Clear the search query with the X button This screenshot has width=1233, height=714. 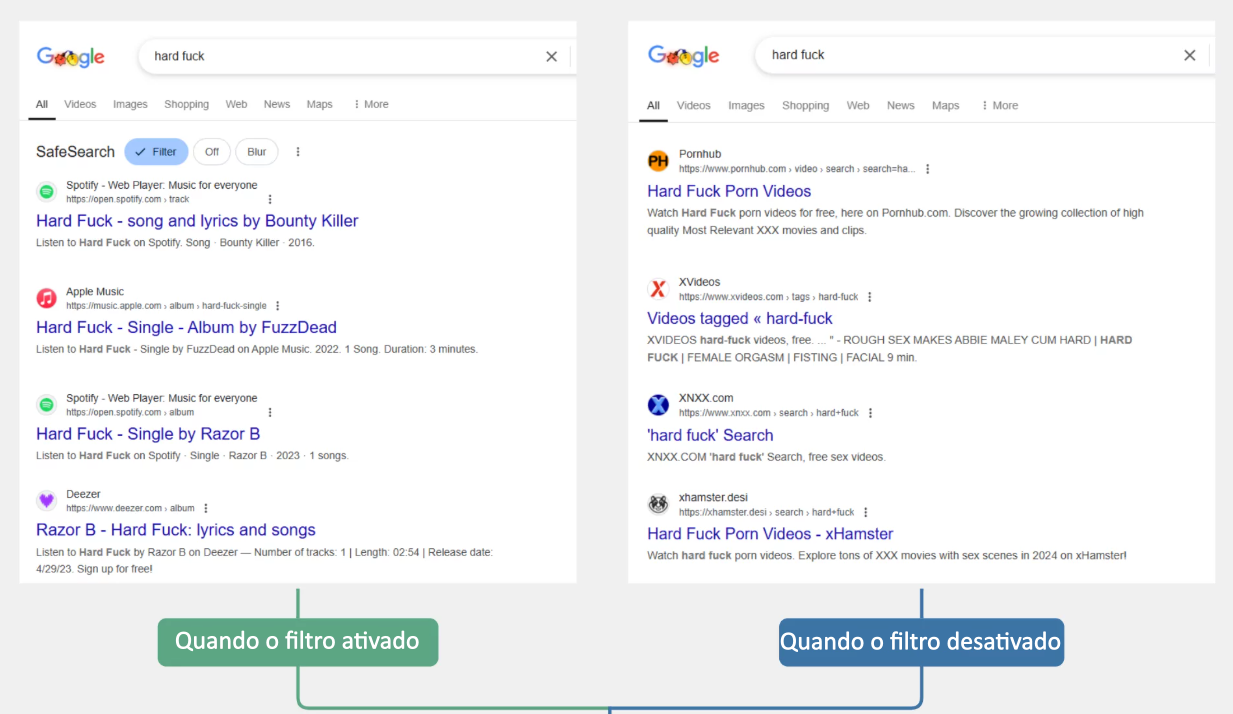(551, 57)
